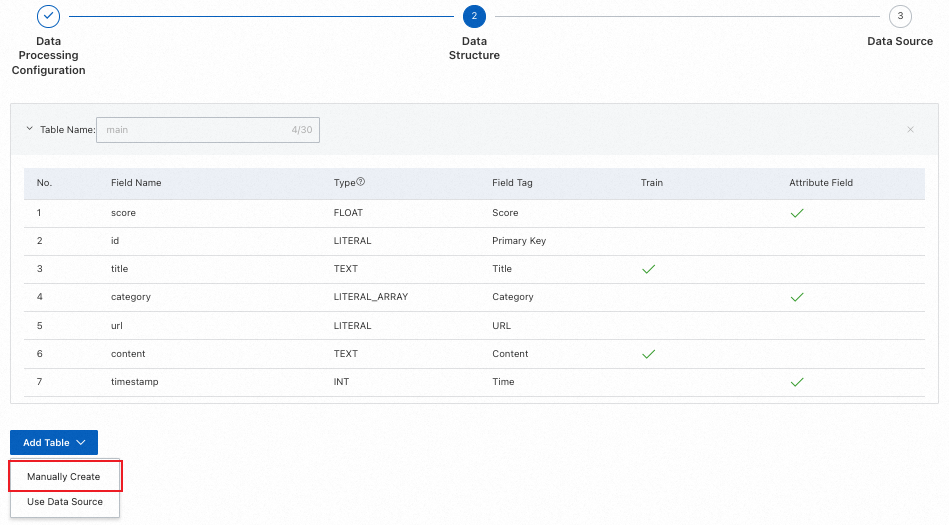Click the LITERAL_ARRAY type cell

pyautogui.click(x=371, y=297)
